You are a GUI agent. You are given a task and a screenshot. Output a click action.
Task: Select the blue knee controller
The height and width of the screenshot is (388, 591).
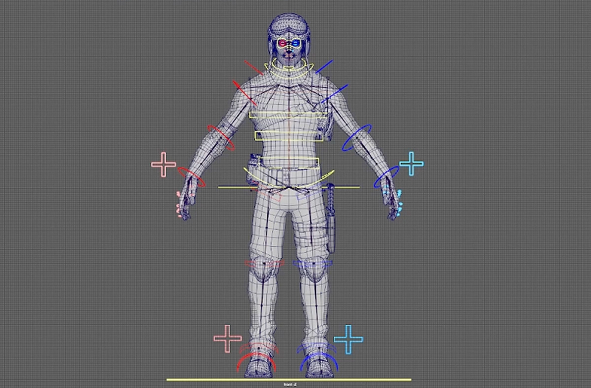point(313,264)
